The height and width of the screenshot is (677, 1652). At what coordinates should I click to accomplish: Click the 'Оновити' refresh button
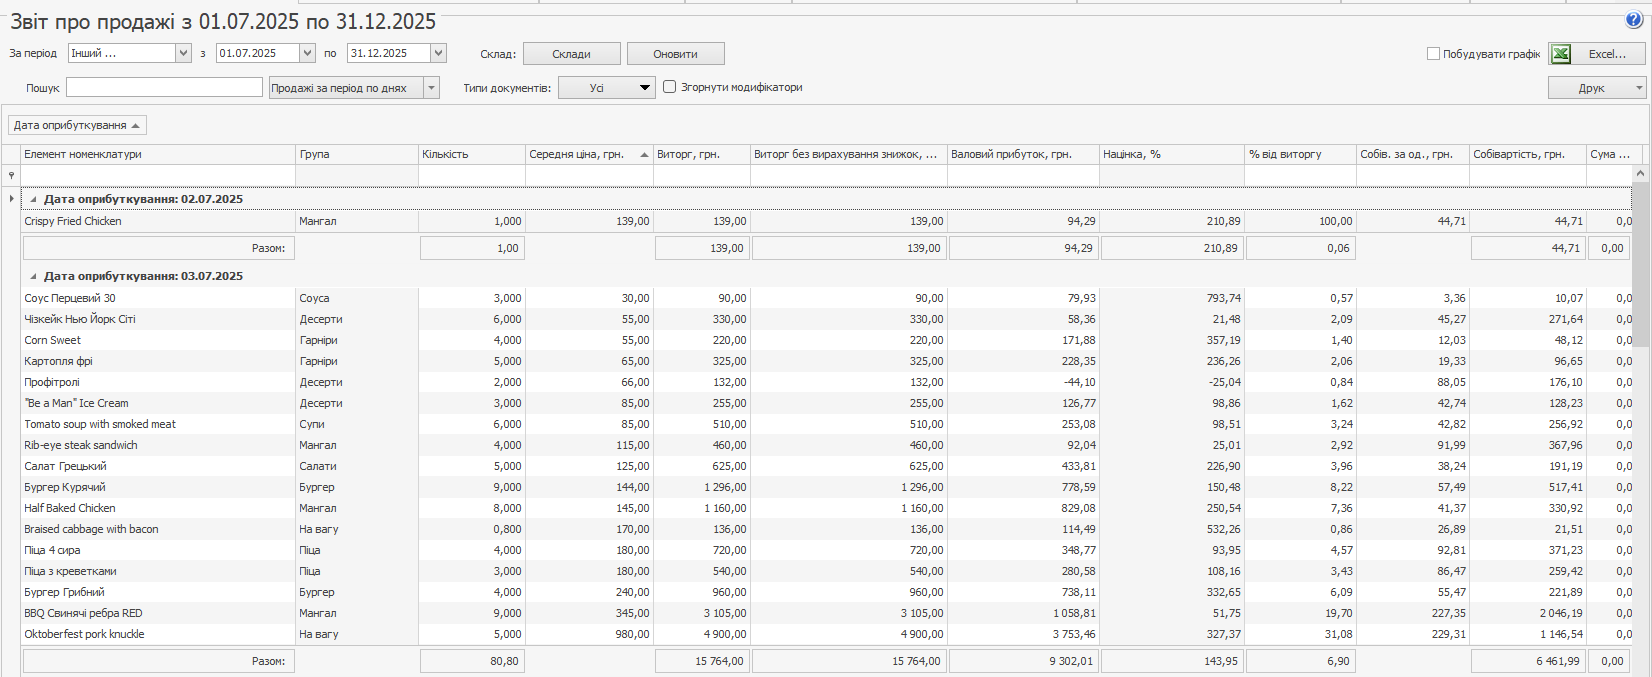click(x=675, y=54)
